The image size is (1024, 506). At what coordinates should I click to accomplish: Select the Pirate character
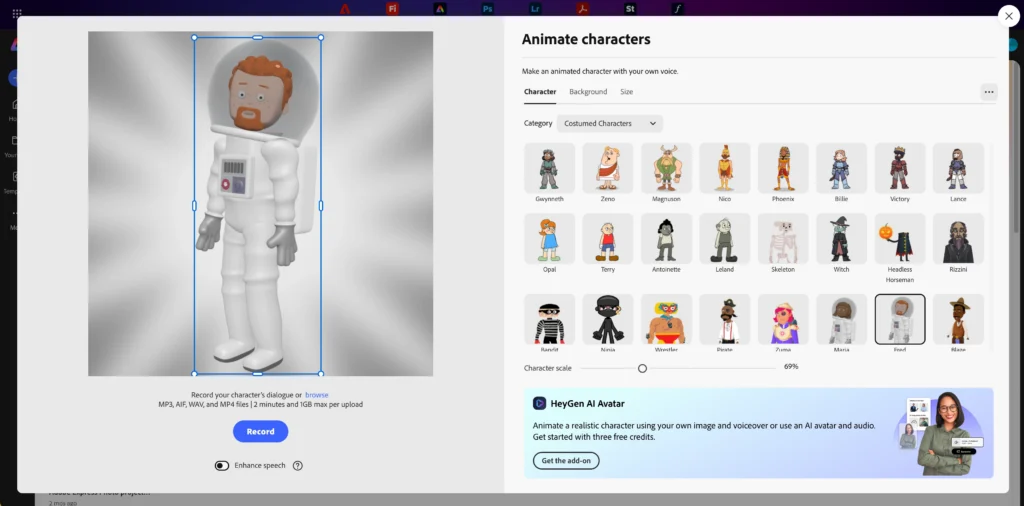(x=724, y=319)
